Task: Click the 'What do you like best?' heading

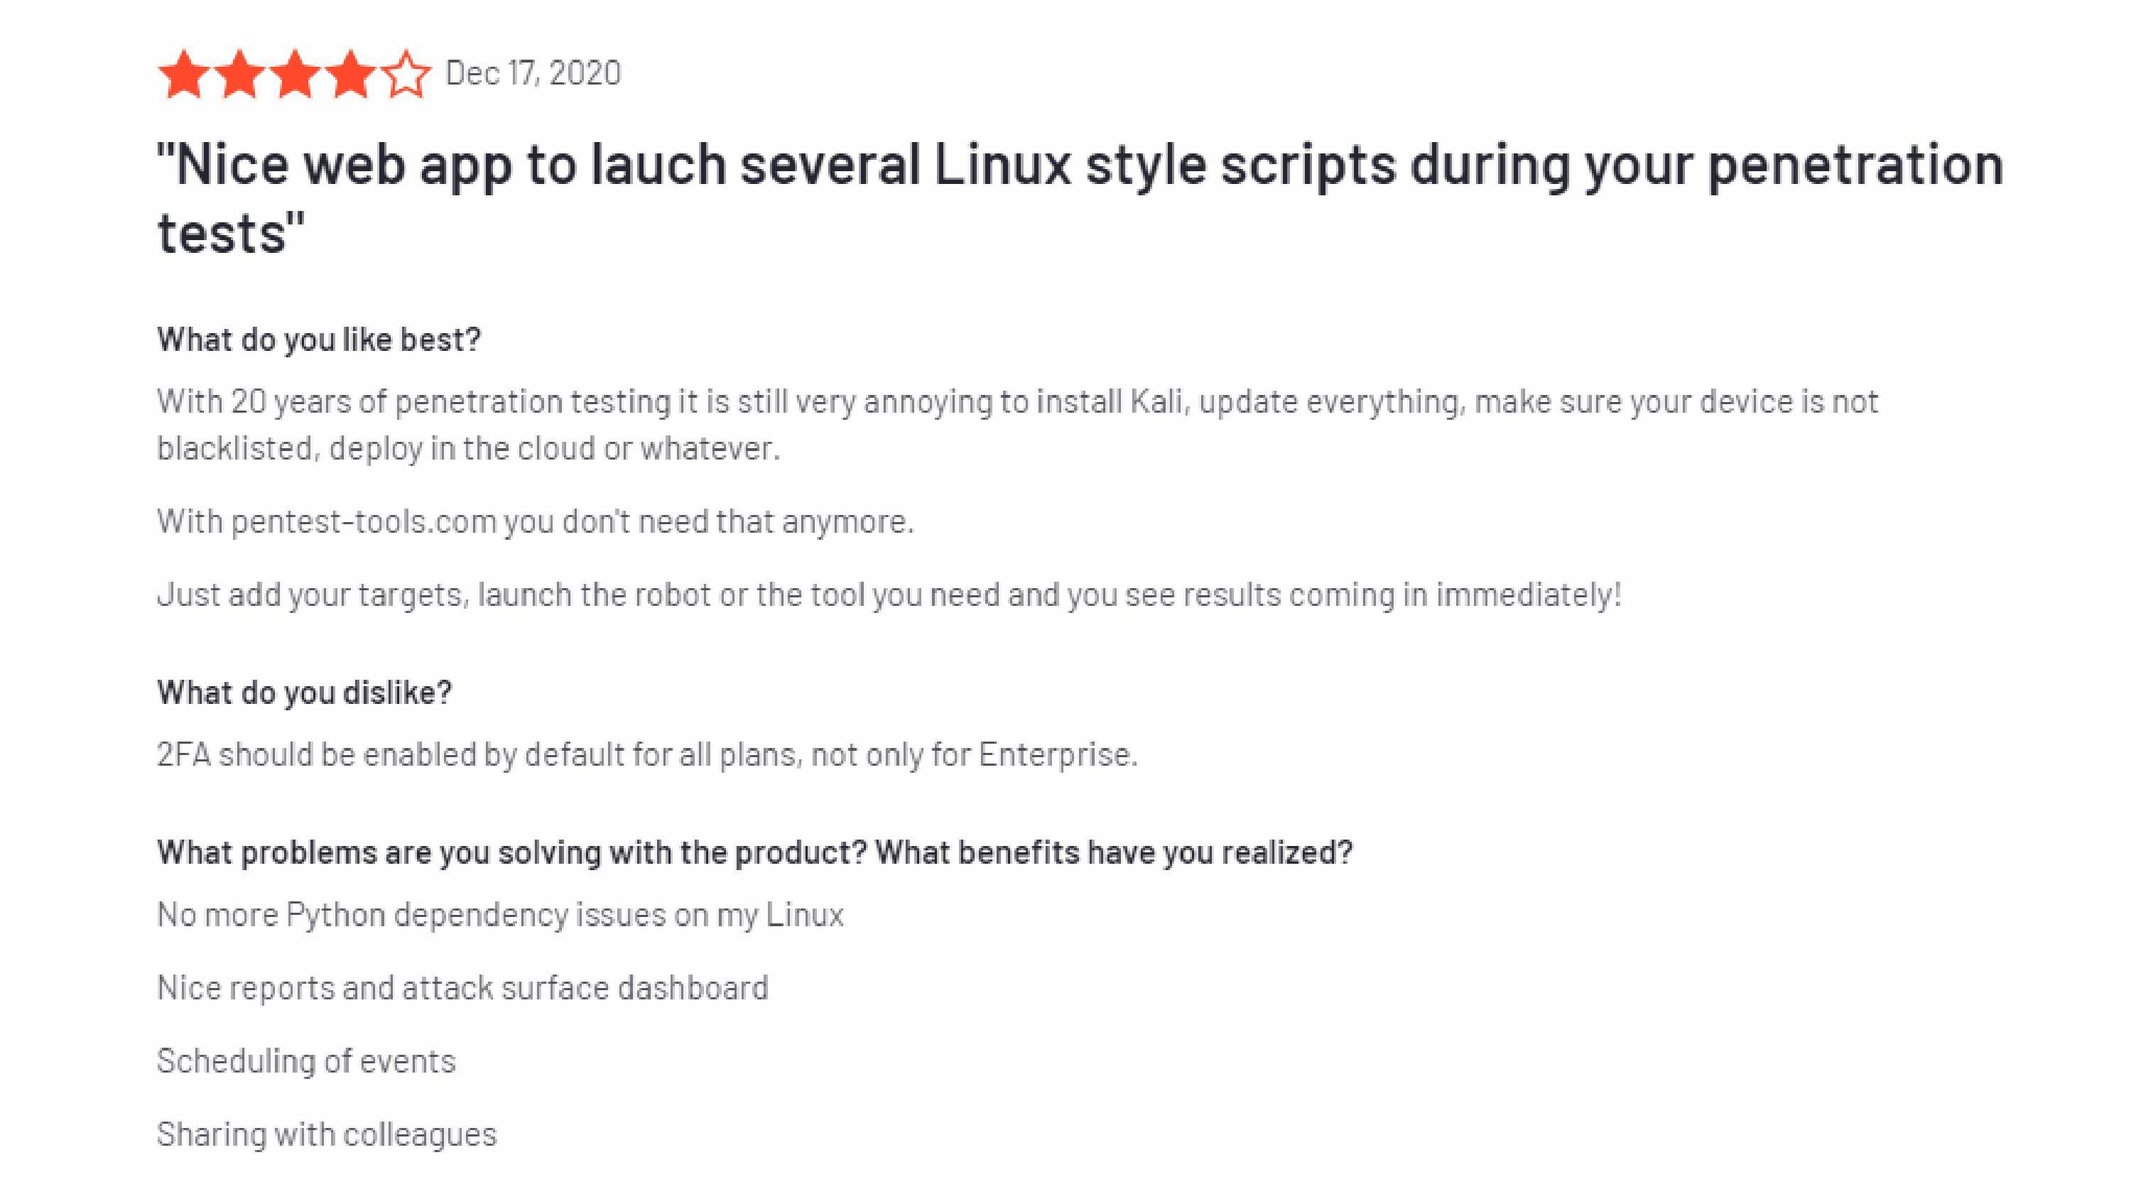Action: [319, 340]
